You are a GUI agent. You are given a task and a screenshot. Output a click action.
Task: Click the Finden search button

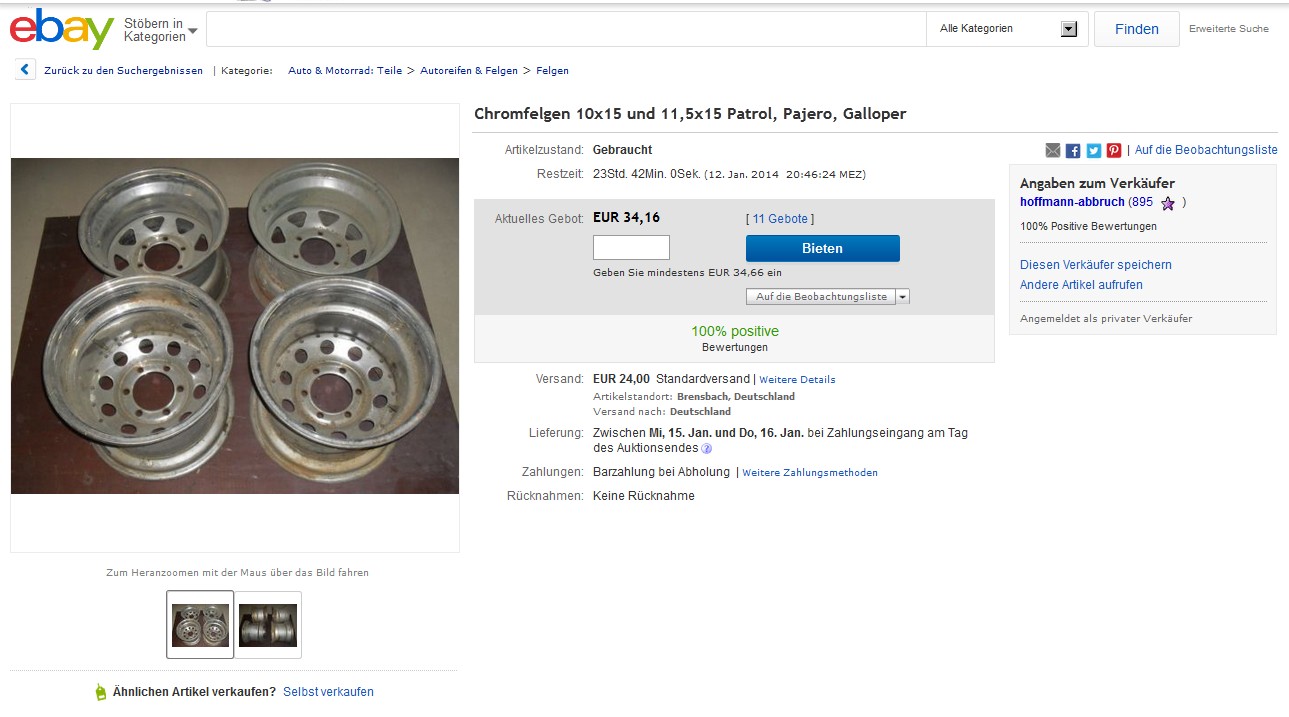point(1136,29)
